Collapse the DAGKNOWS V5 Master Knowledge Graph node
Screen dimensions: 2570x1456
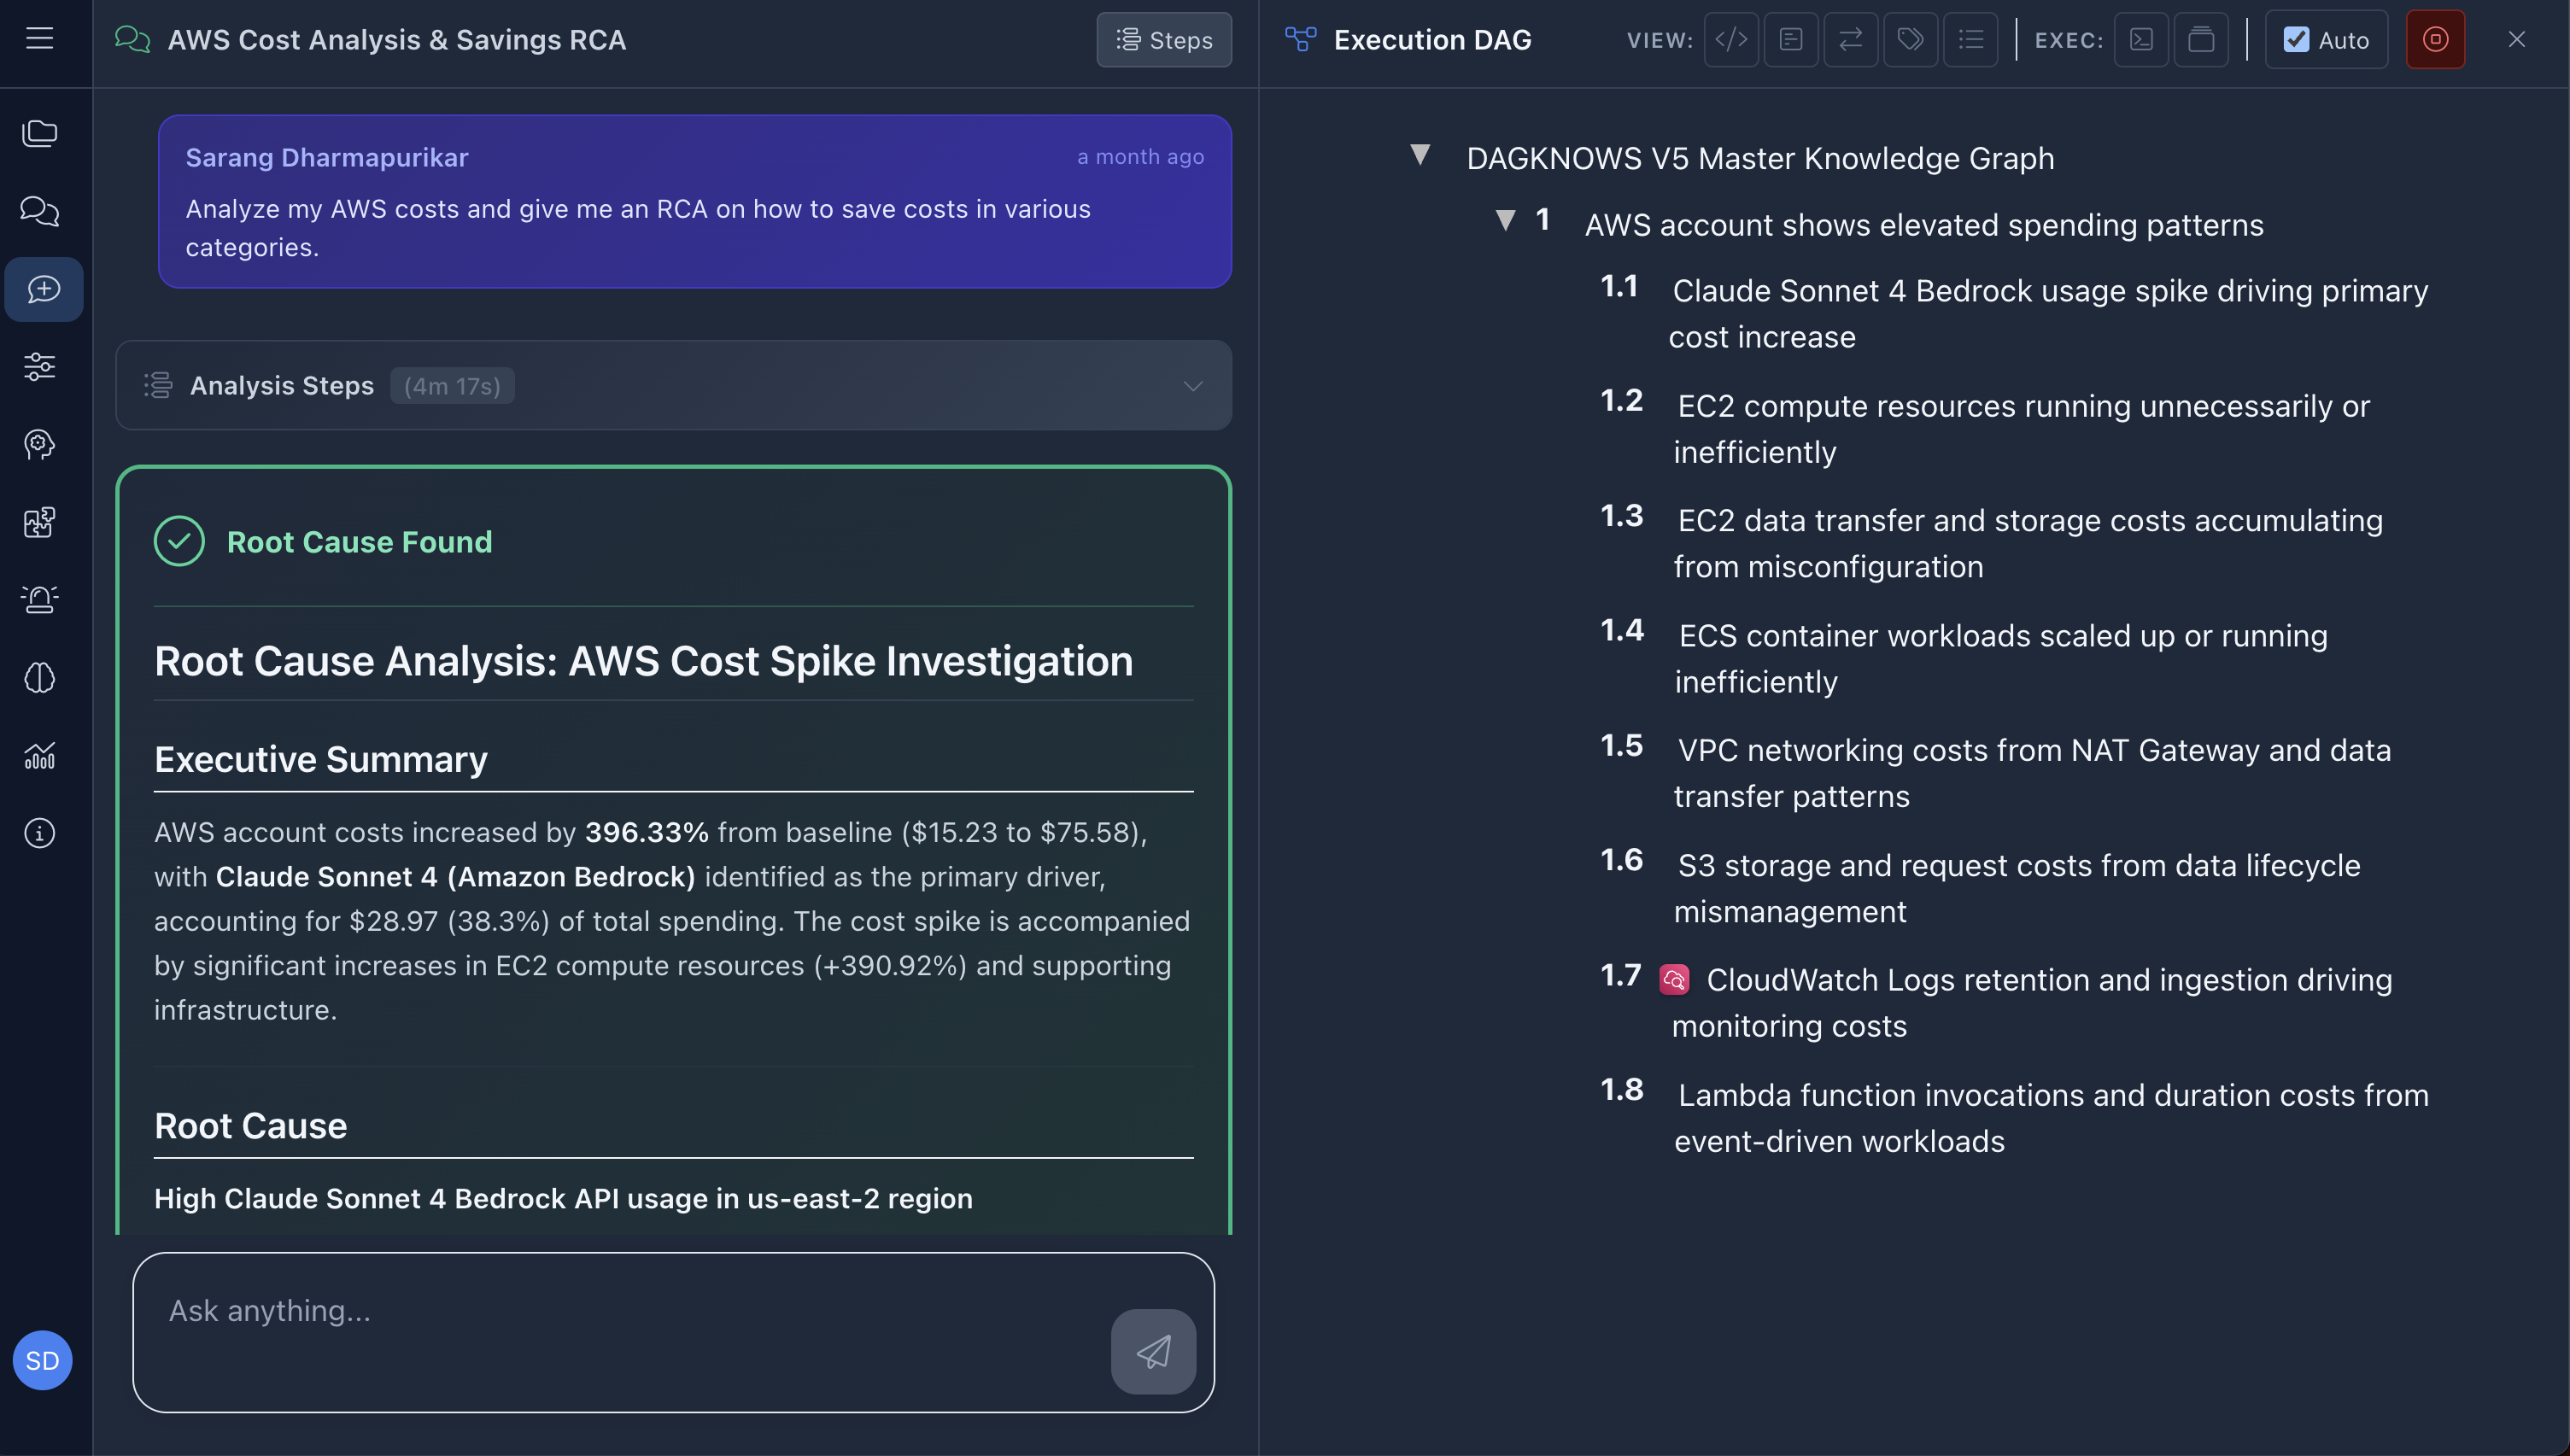pyautogui.click(x=1421, y=155)
